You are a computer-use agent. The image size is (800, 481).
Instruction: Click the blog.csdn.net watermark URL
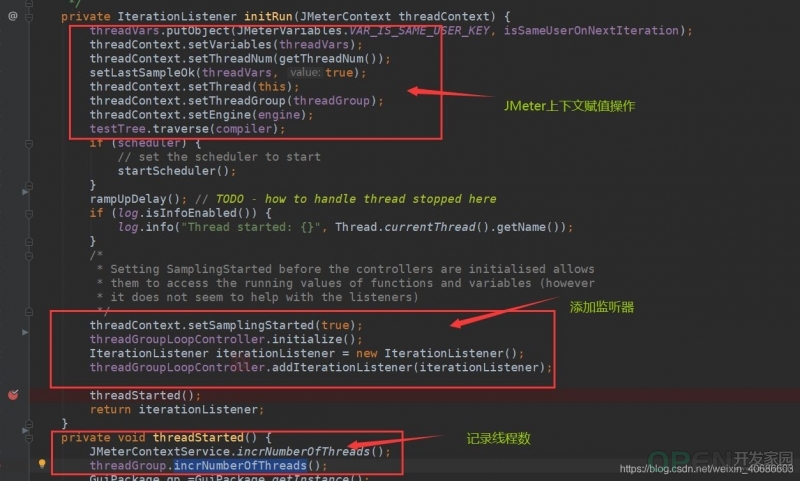(706, 468)
